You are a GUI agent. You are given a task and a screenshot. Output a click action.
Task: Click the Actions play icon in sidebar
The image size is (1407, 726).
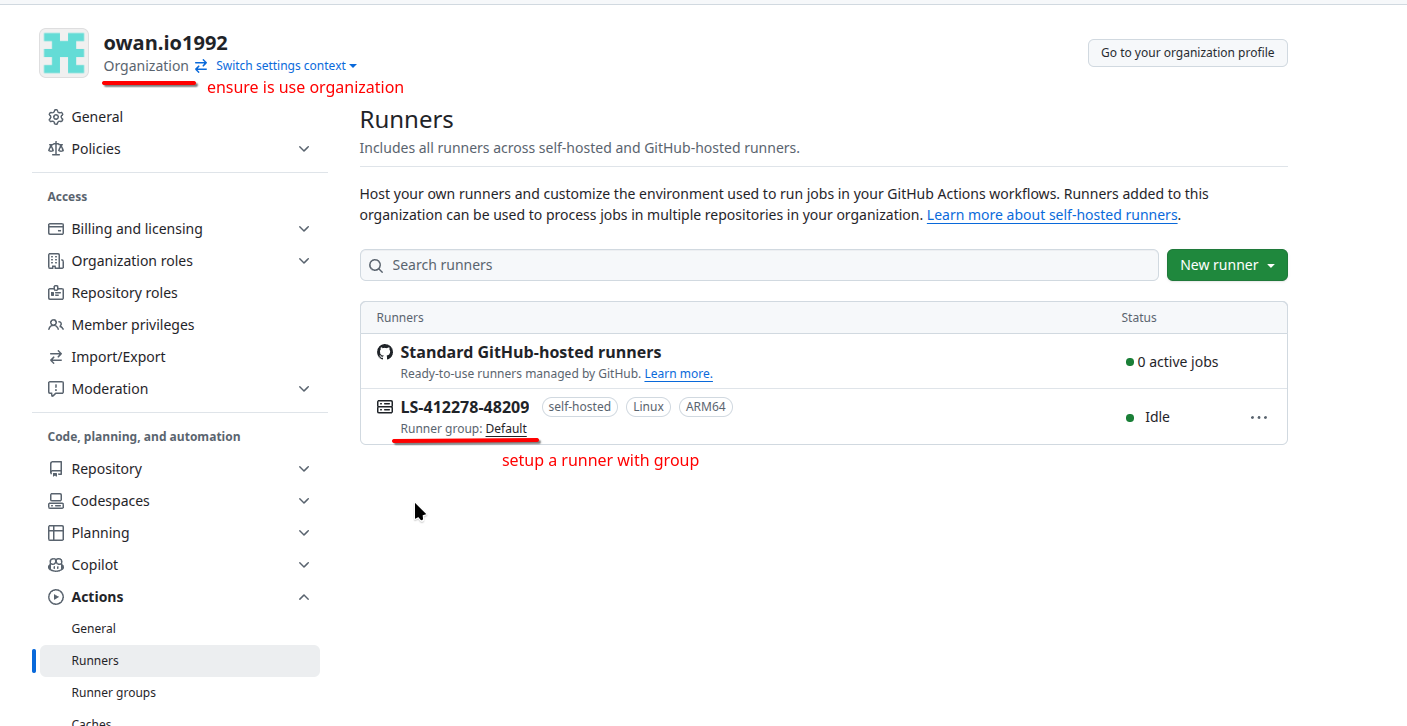(x=56, y=597)
